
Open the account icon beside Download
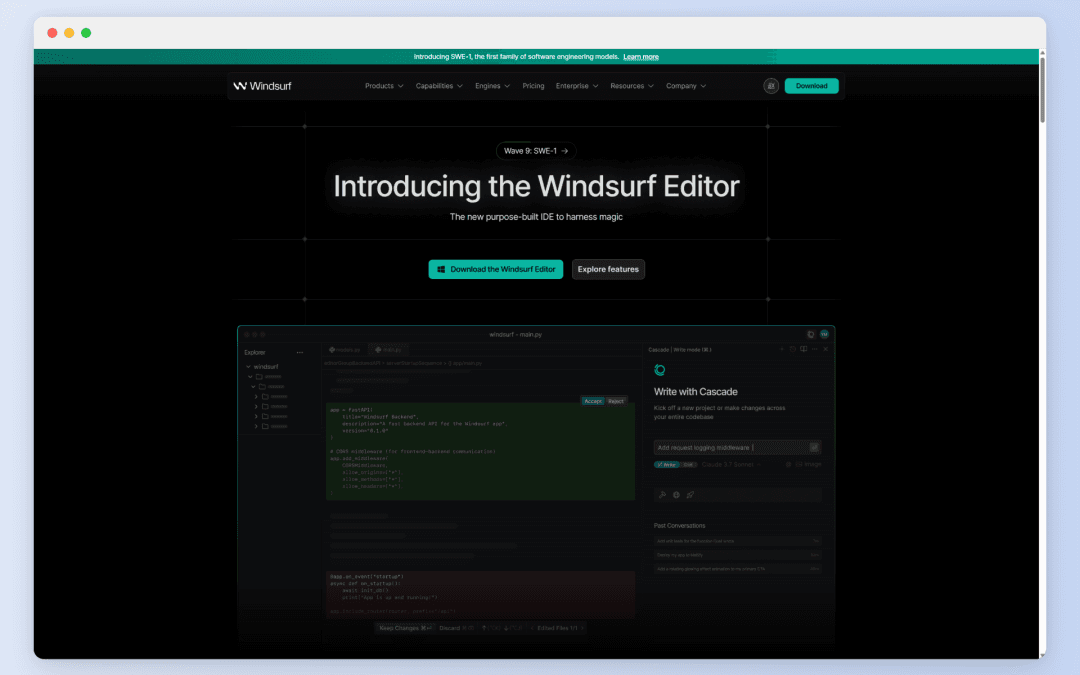(771, 86)
